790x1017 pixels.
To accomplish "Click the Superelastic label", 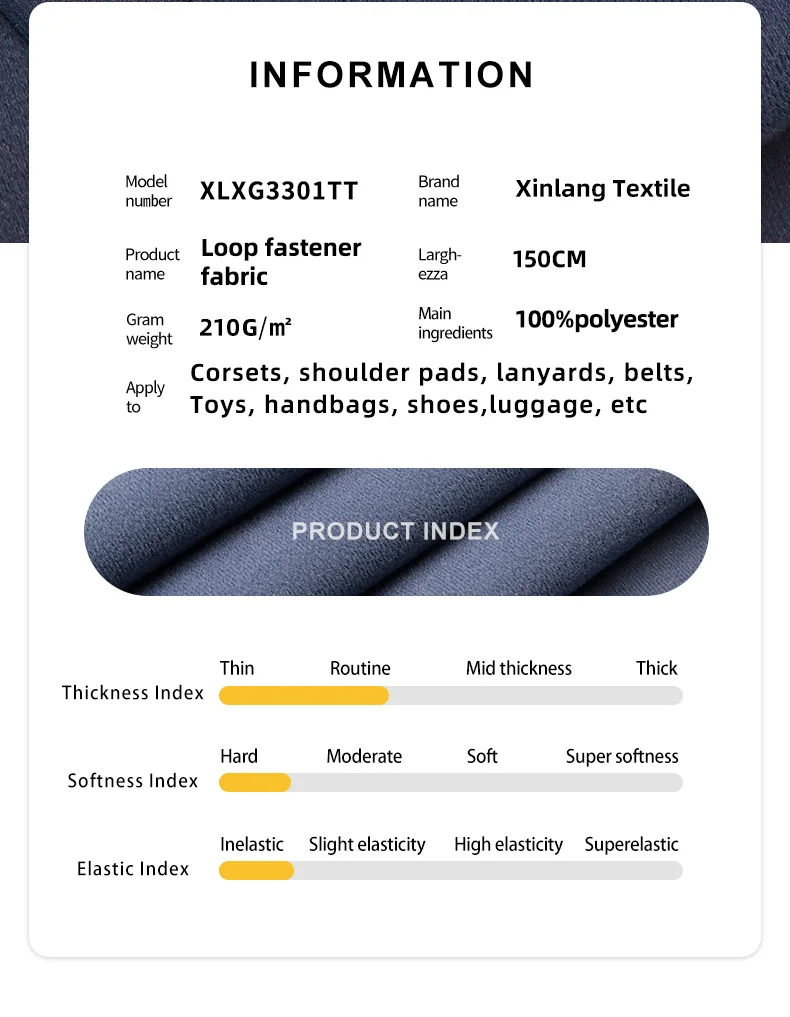I will [631, 844].
